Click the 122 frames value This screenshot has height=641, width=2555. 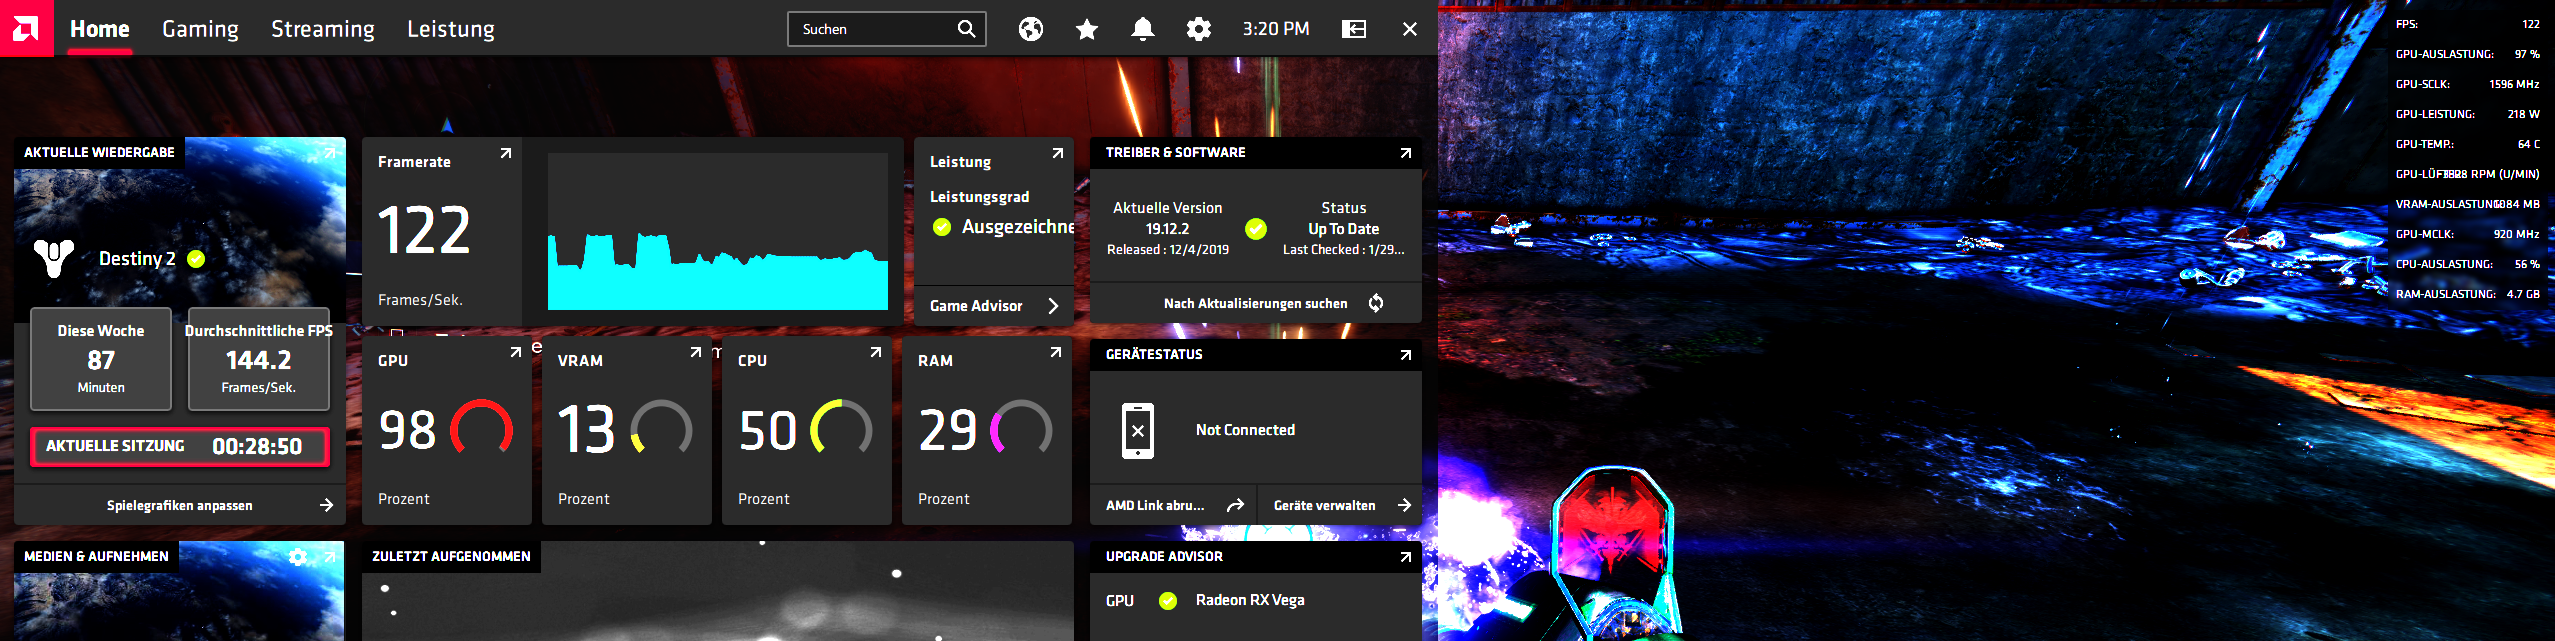point(424,231)
